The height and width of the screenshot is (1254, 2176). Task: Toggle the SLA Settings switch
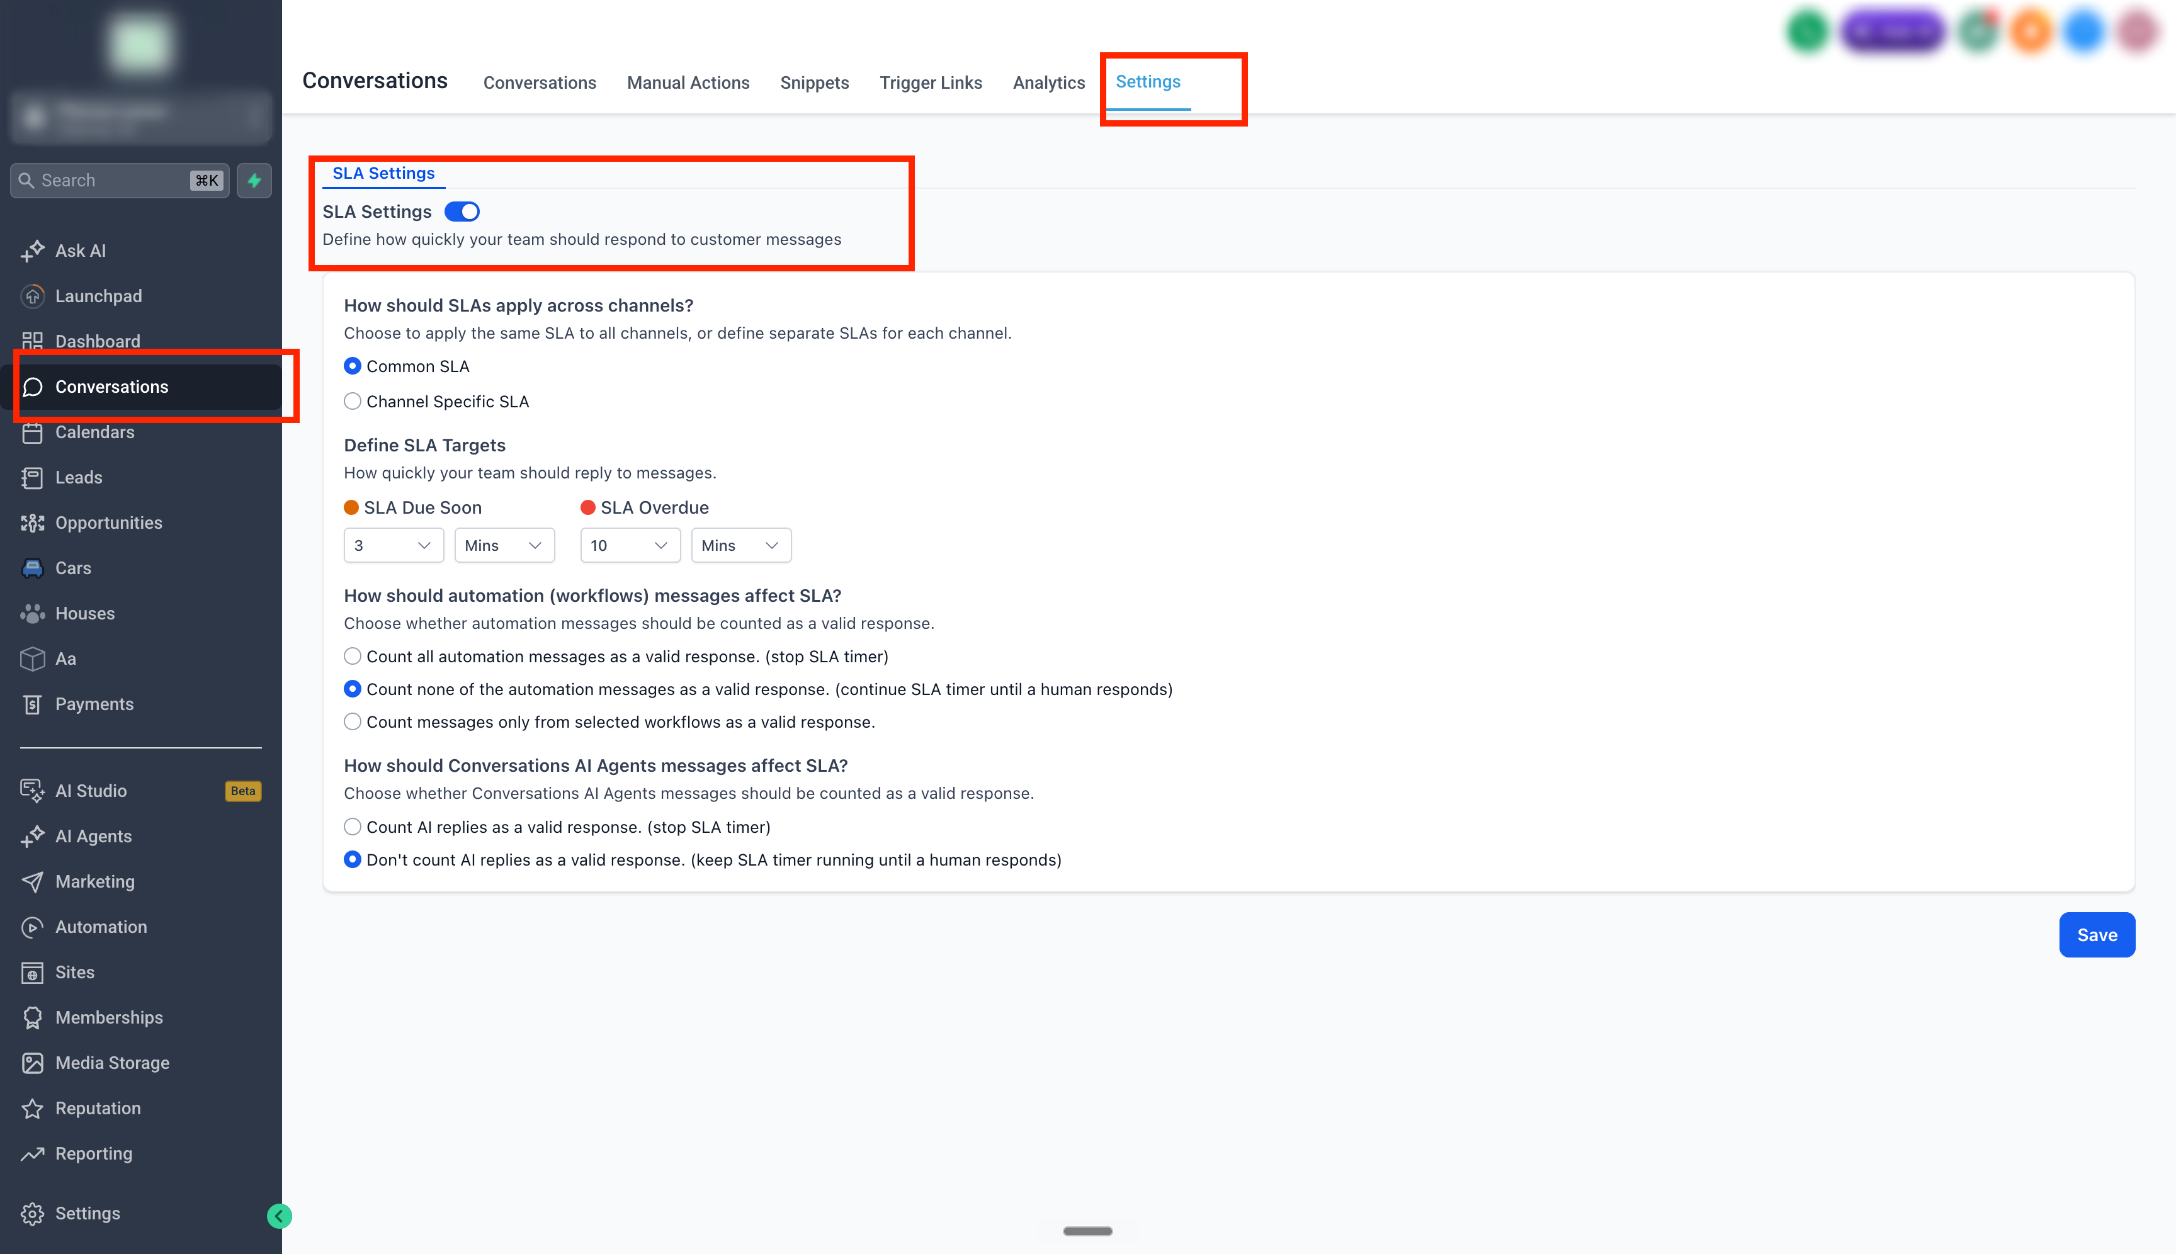click(x=462, y=212)
